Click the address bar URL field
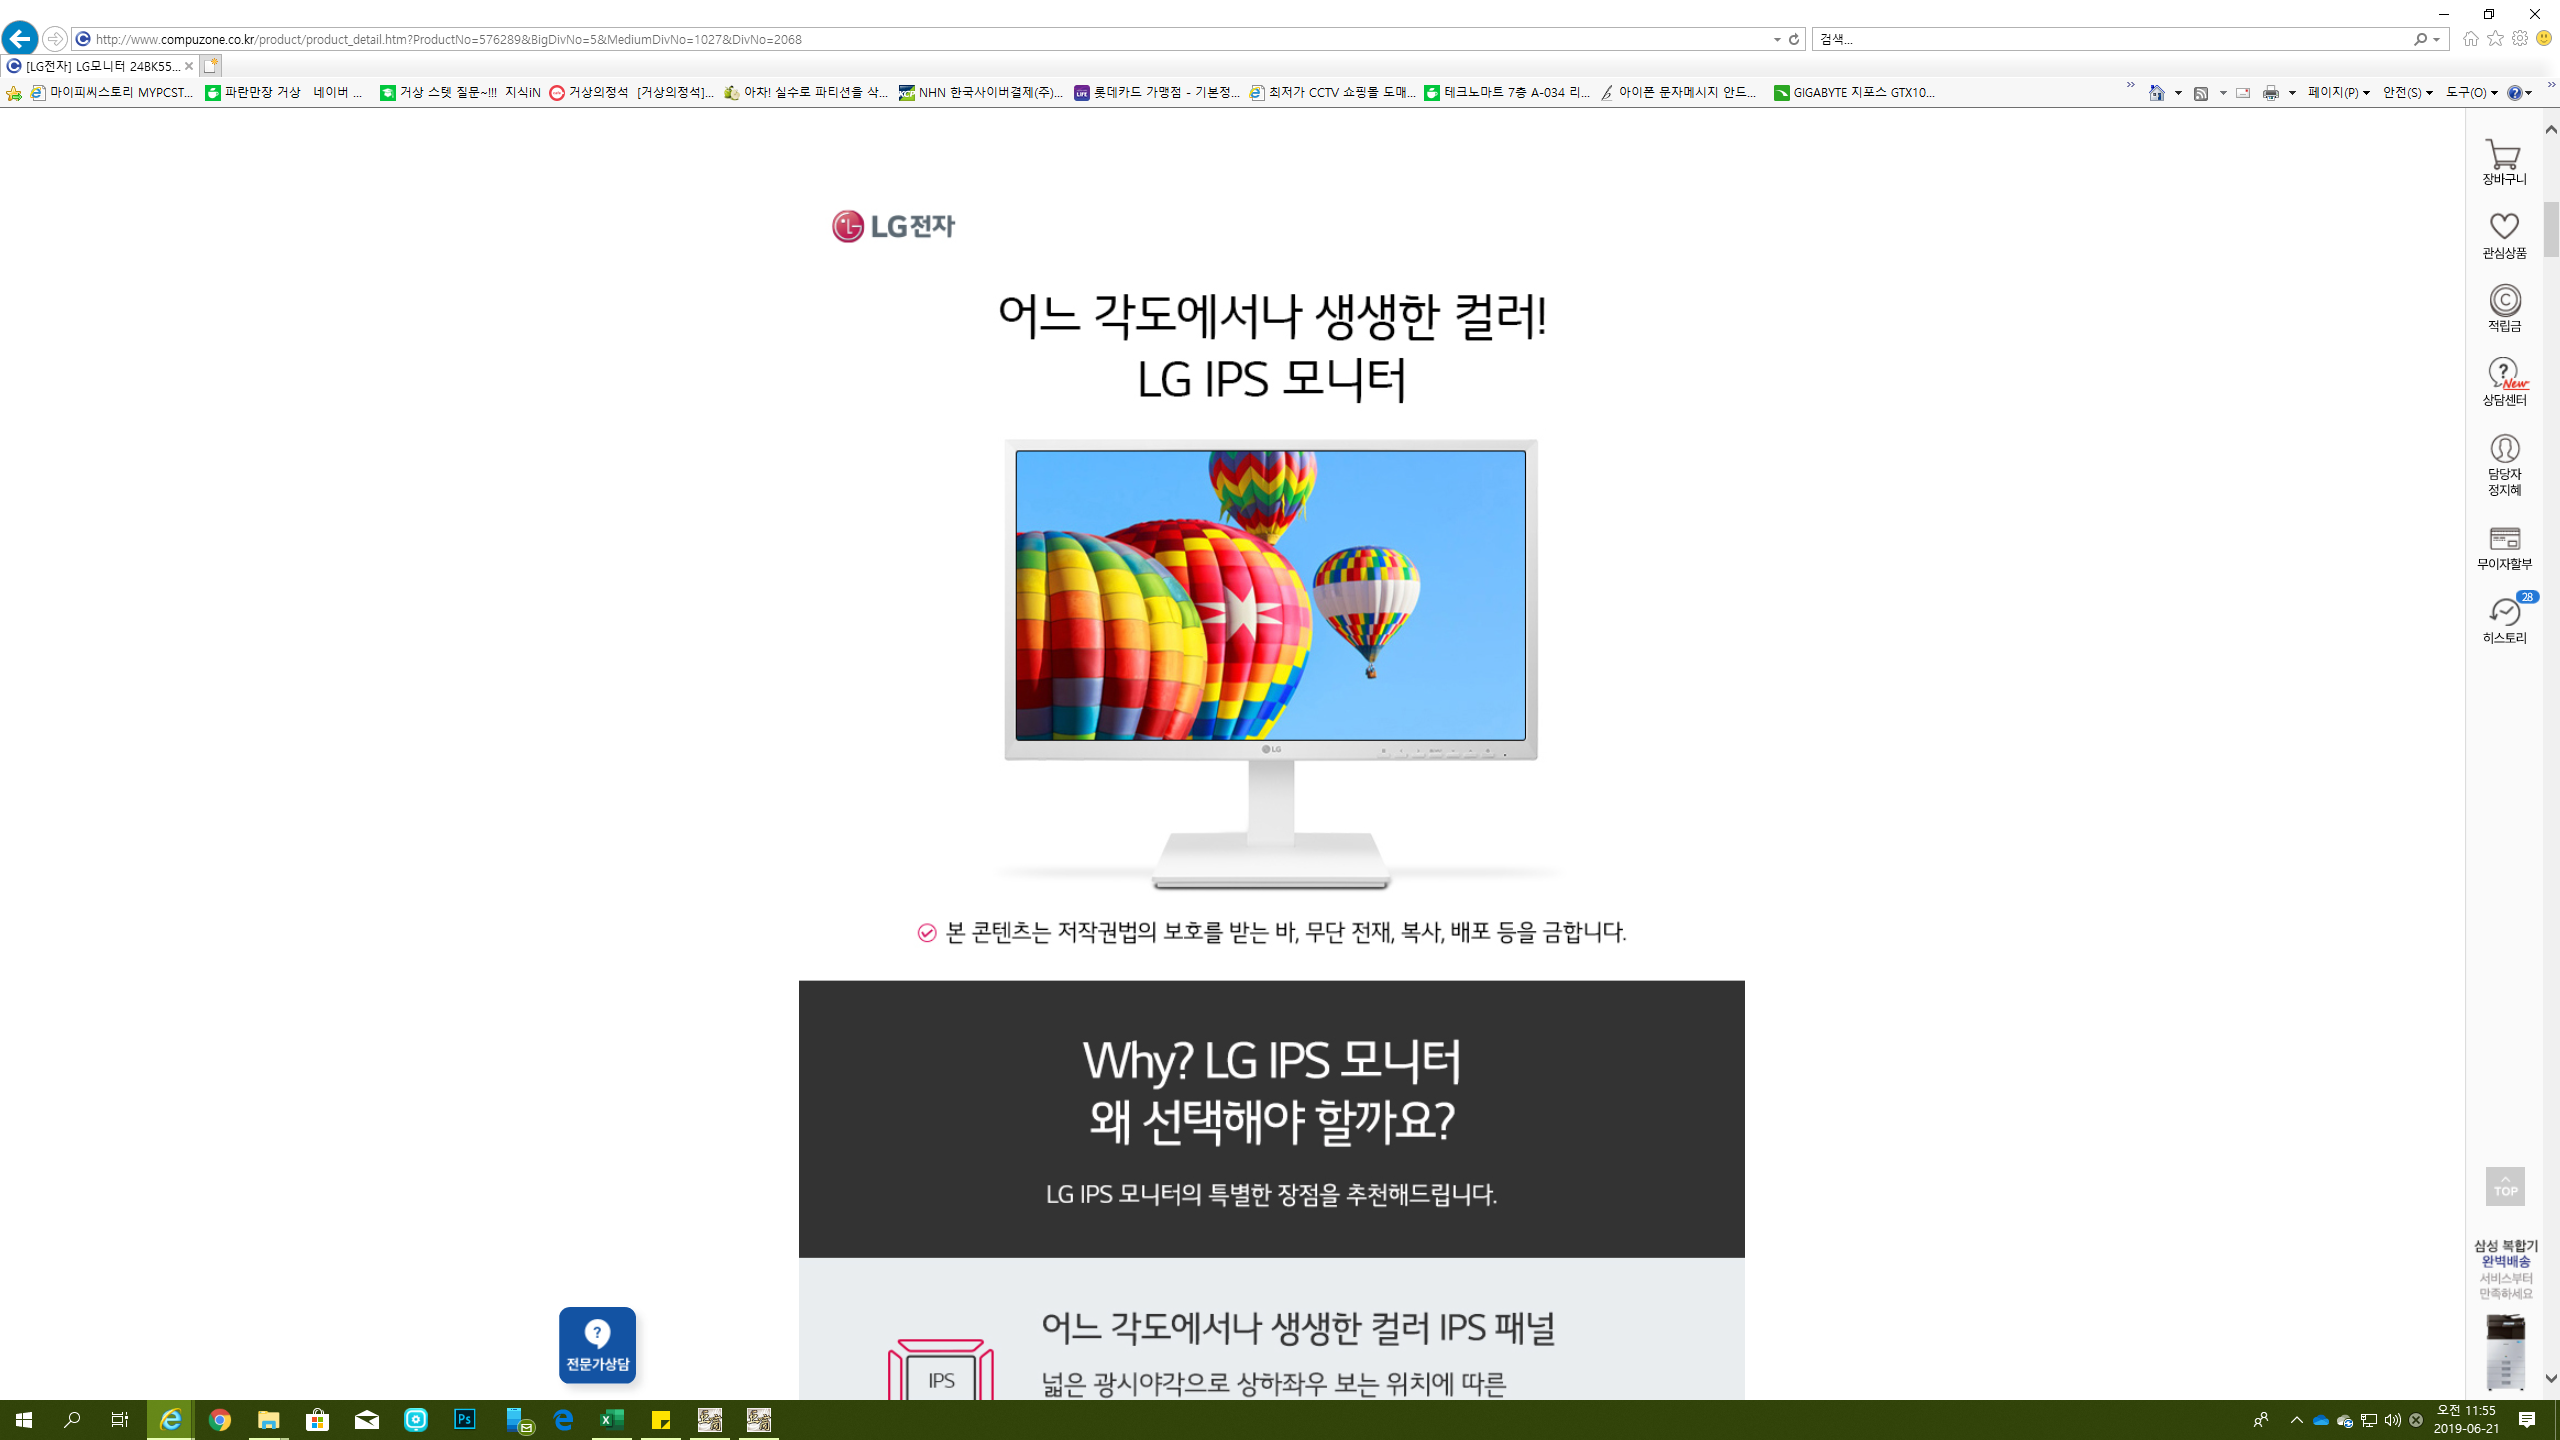Image resolution: width=2560 pixels, height=1440 pixels. click(x=920, y=39)
